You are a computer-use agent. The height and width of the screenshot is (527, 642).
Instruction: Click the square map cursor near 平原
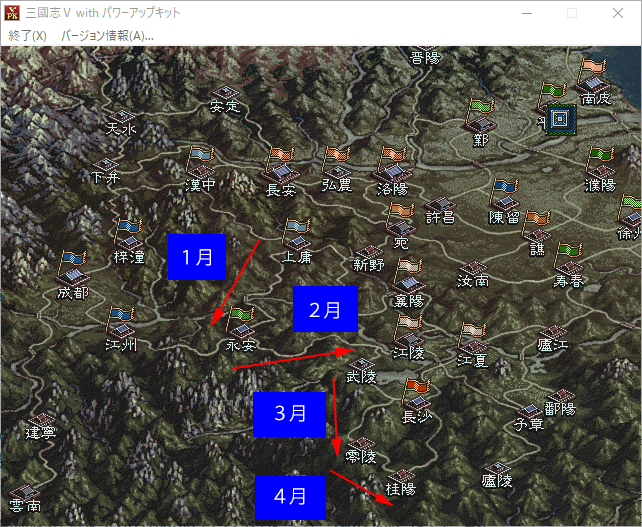(x=561, y=119)
